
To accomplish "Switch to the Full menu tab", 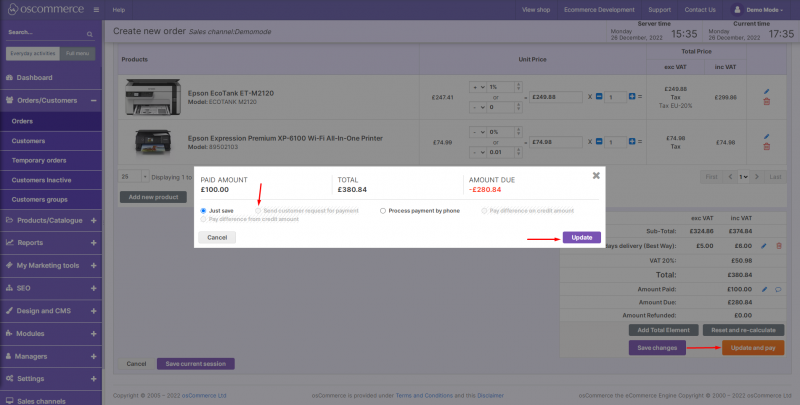I will point(75,53).
